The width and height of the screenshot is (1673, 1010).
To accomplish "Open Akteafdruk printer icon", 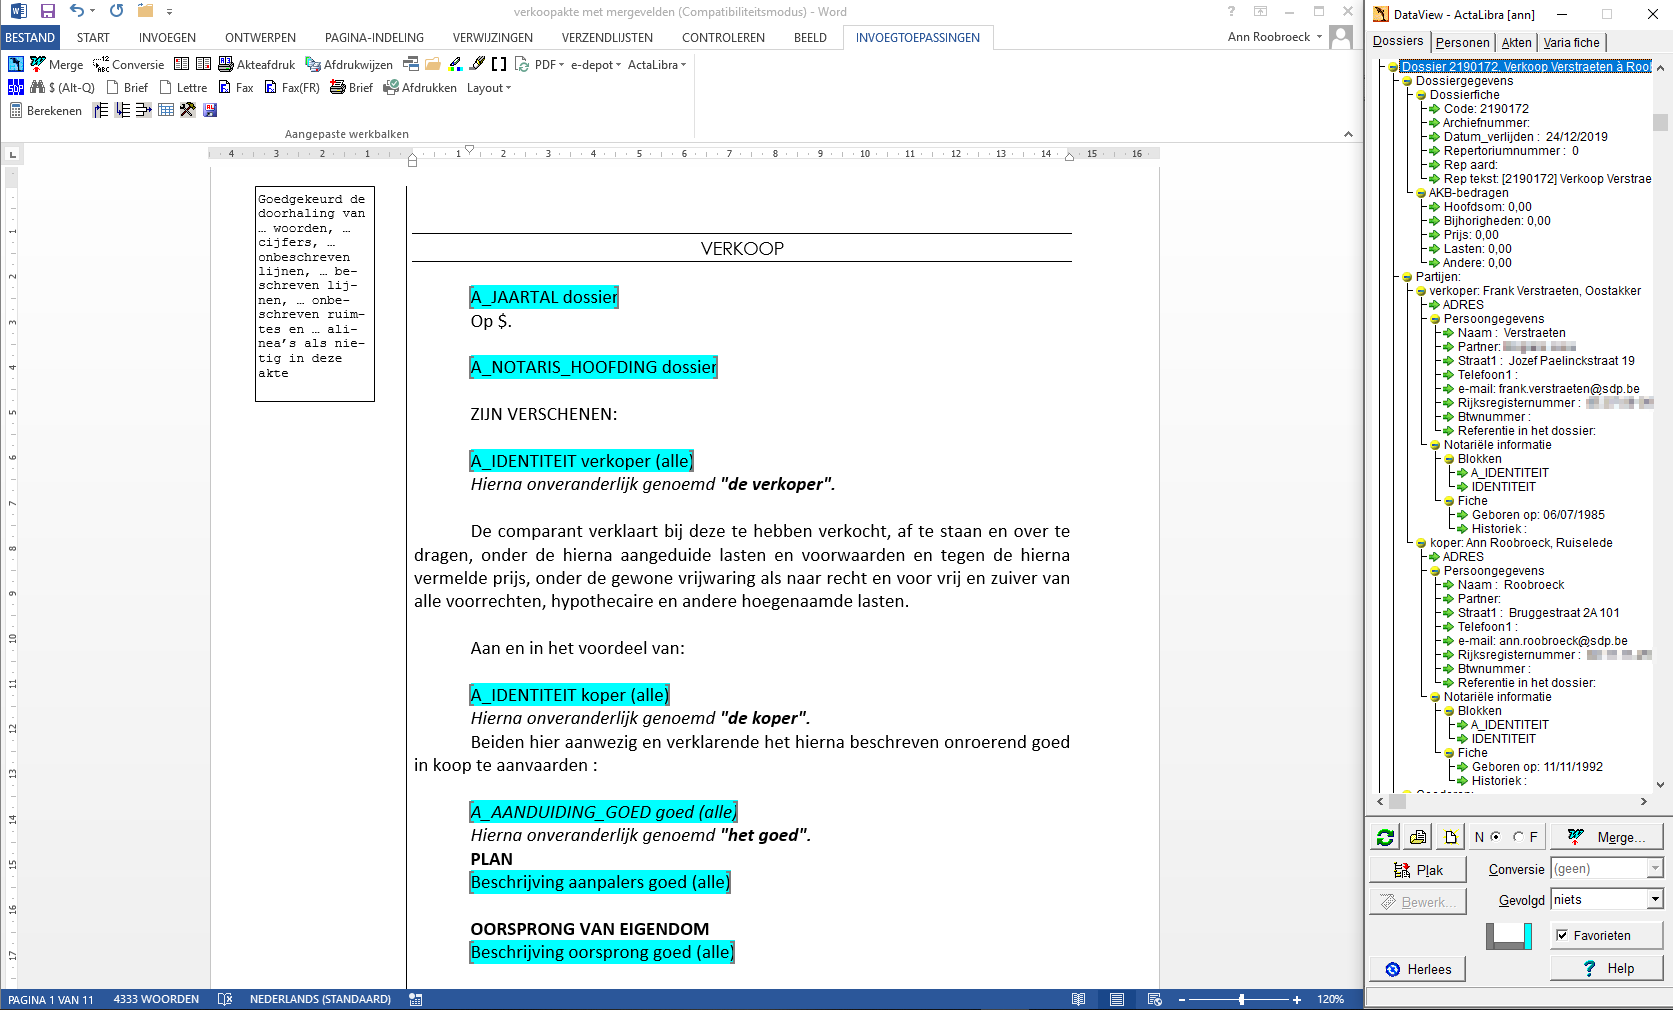I will point(226,64).
